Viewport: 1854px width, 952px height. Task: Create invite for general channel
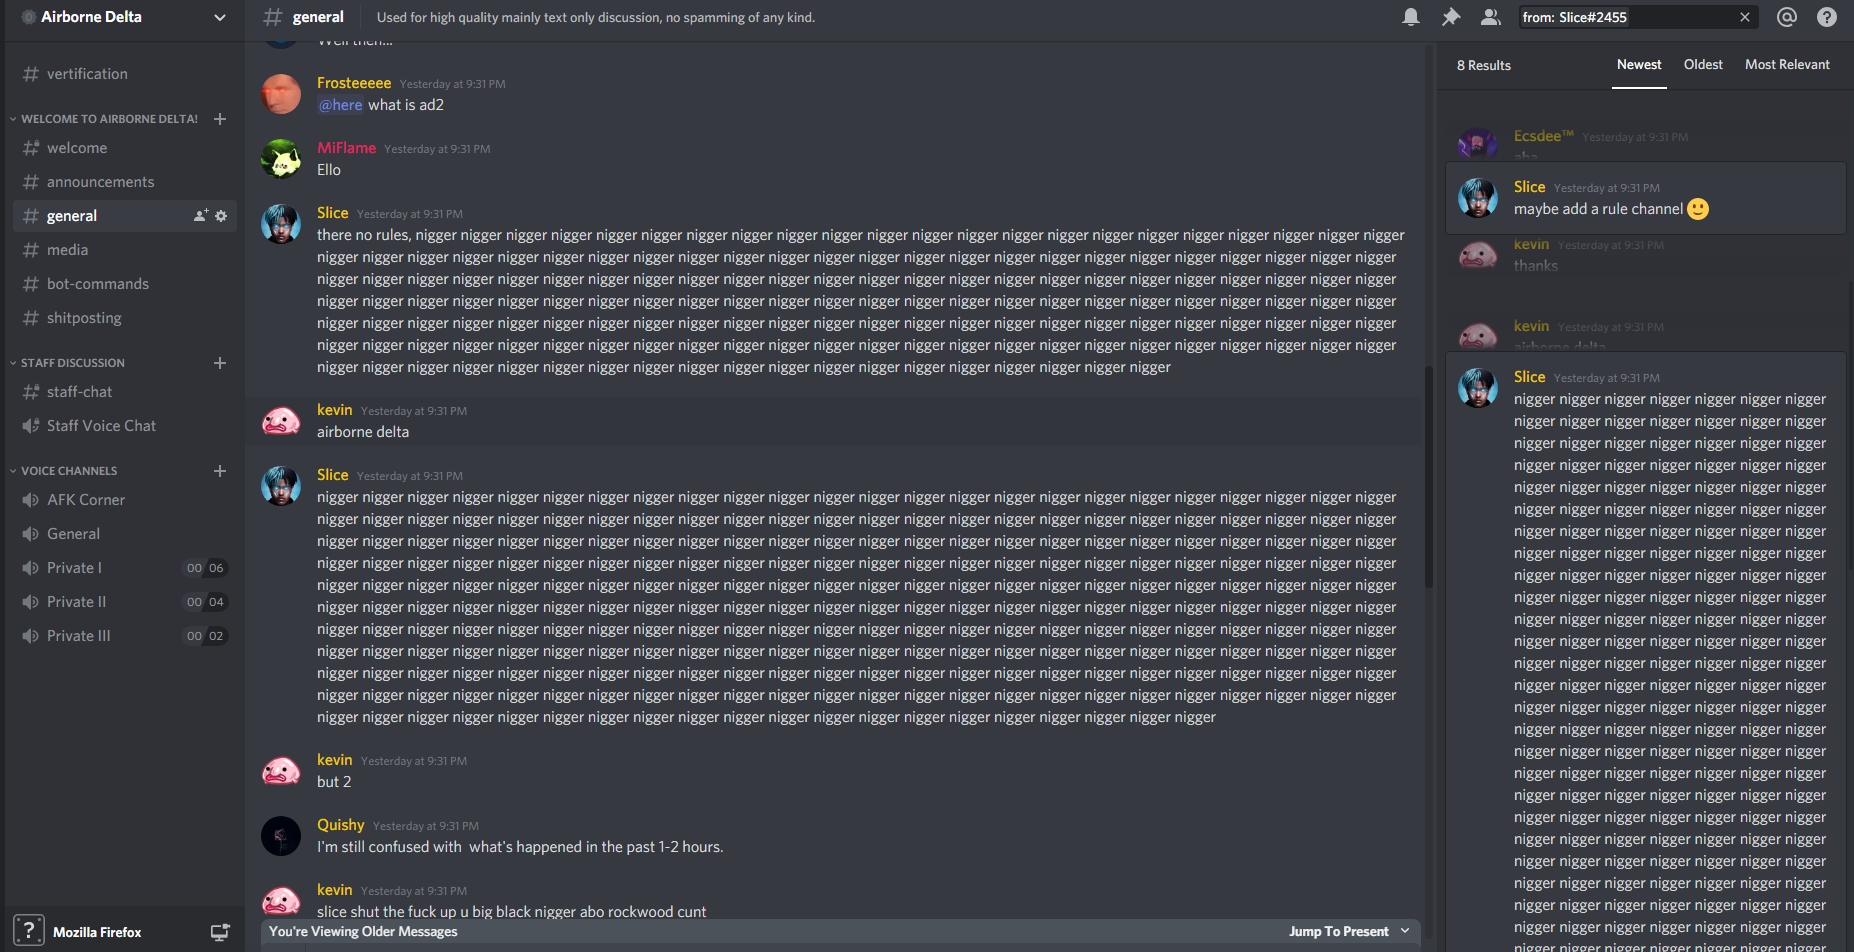coord(201,216)
